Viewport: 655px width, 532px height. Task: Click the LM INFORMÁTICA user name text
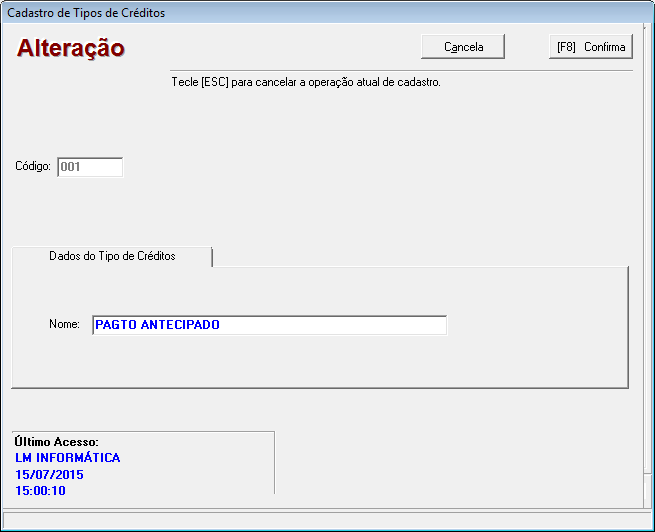pos(68,458)
